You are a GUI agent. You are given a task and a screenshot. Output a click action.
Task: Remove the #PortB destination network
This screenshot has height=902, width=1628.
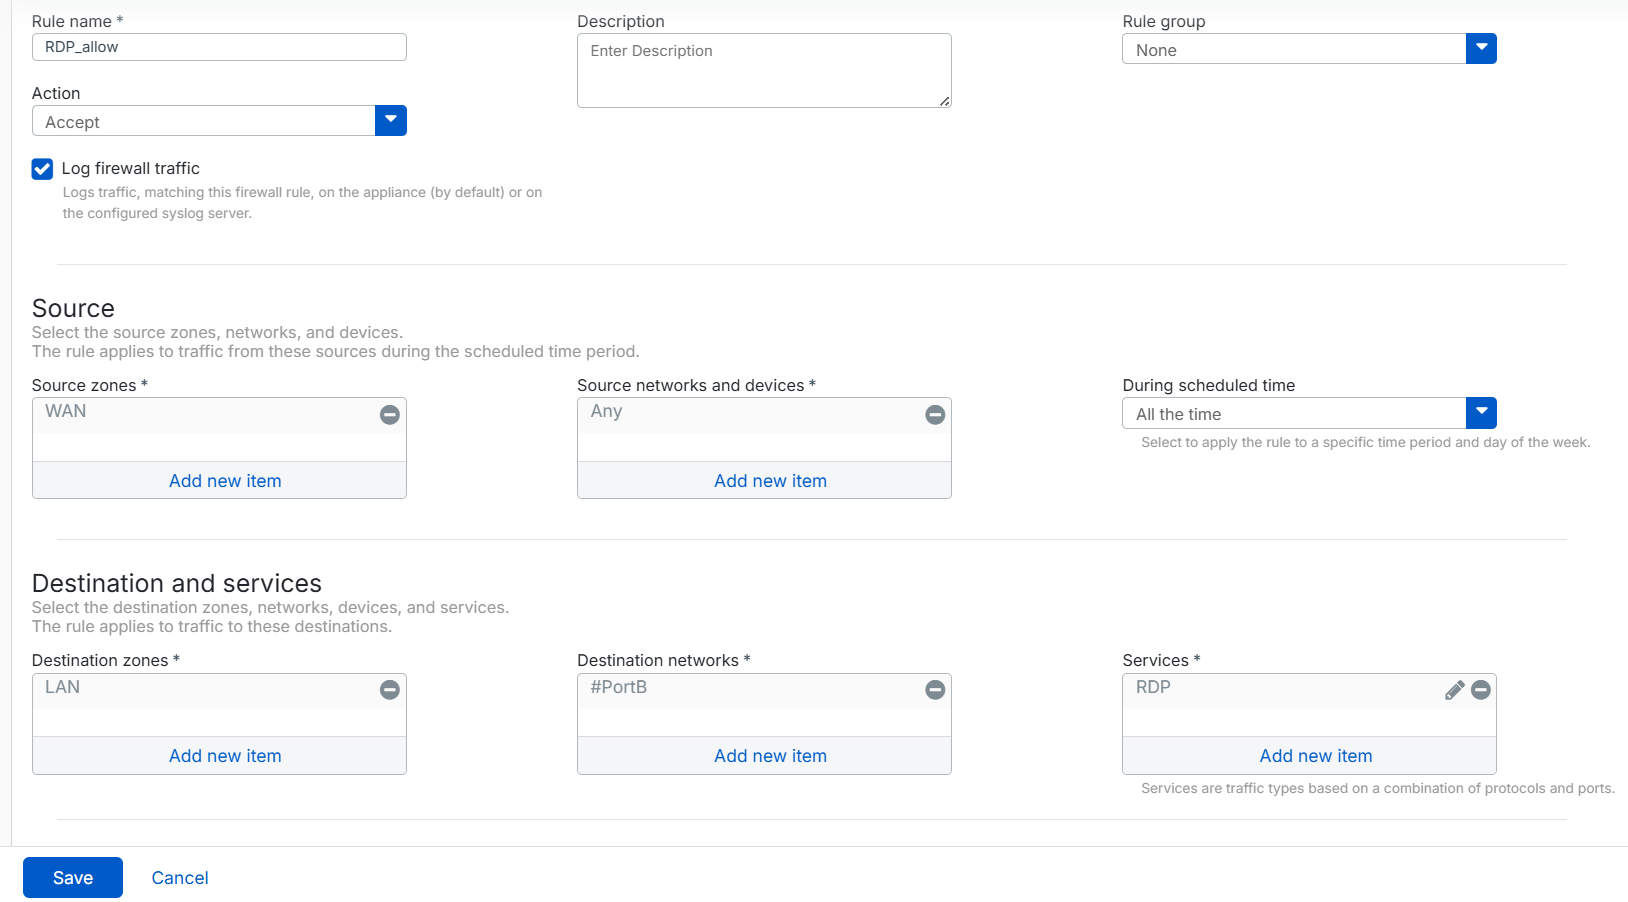click(x=934, y=689)
